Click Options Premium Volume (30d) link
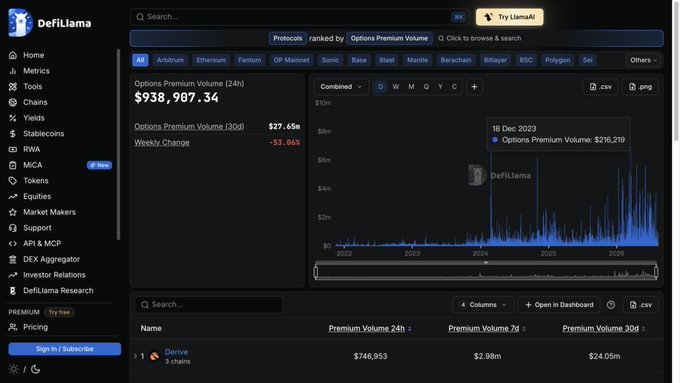680x383 pixels. pyautogui.click(x=189, y=126)
